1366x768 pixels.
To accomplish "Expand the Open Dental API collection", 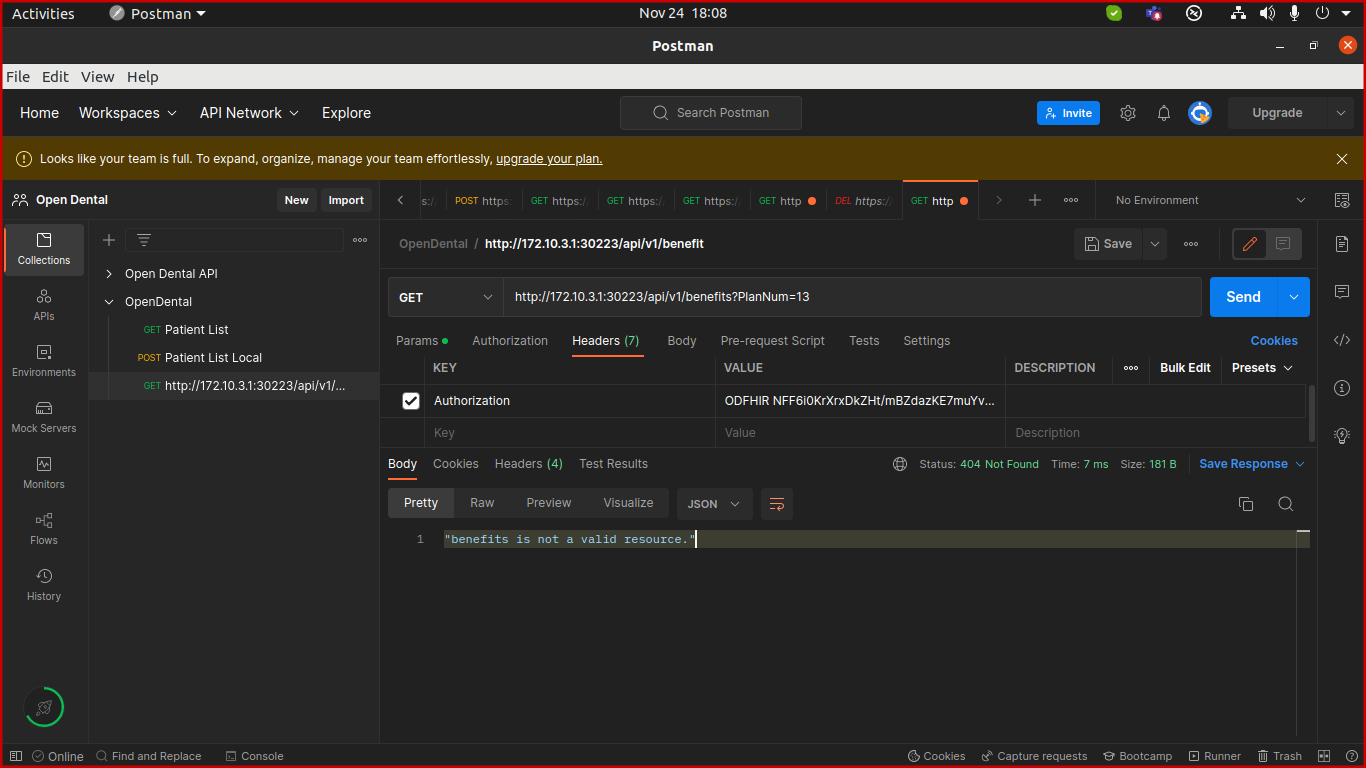I will 109,274.
